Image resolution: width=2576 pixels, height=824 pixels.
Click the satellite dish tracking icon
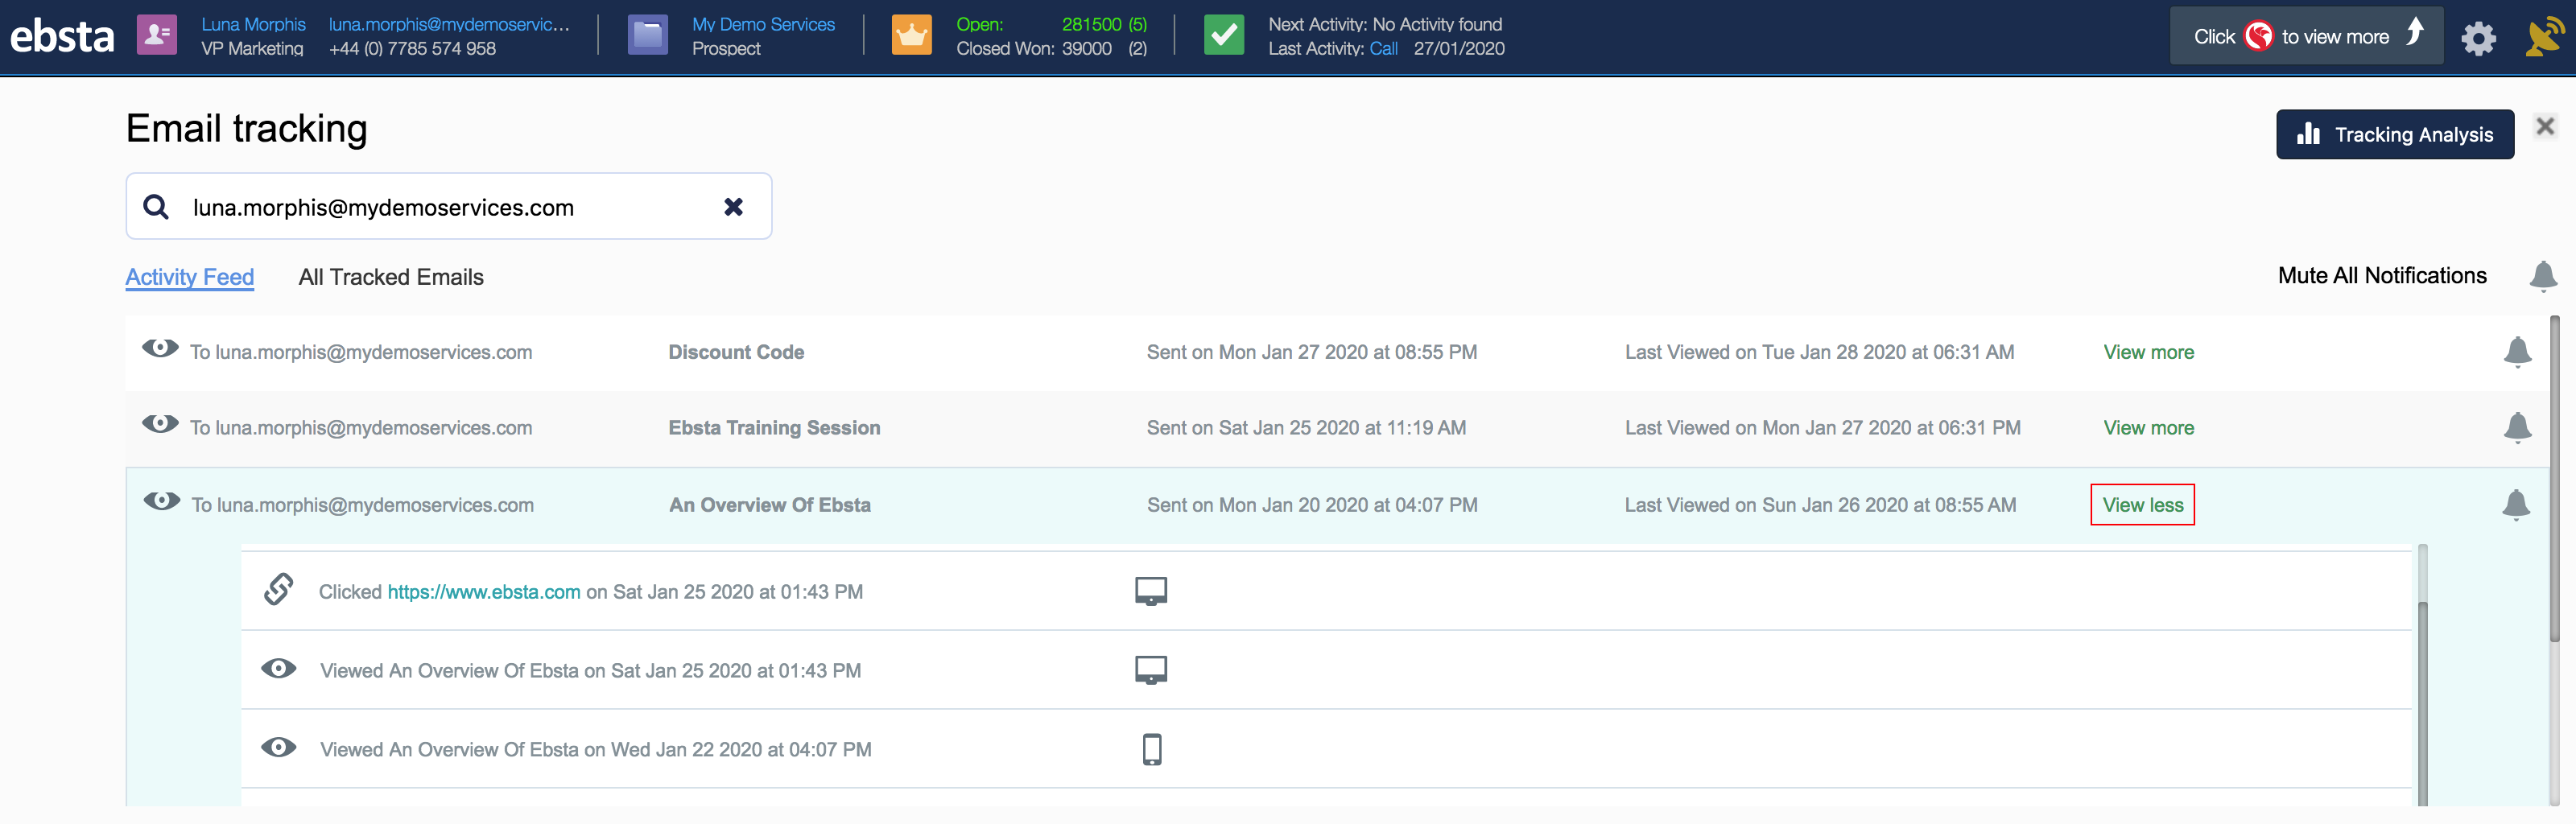2543,37
